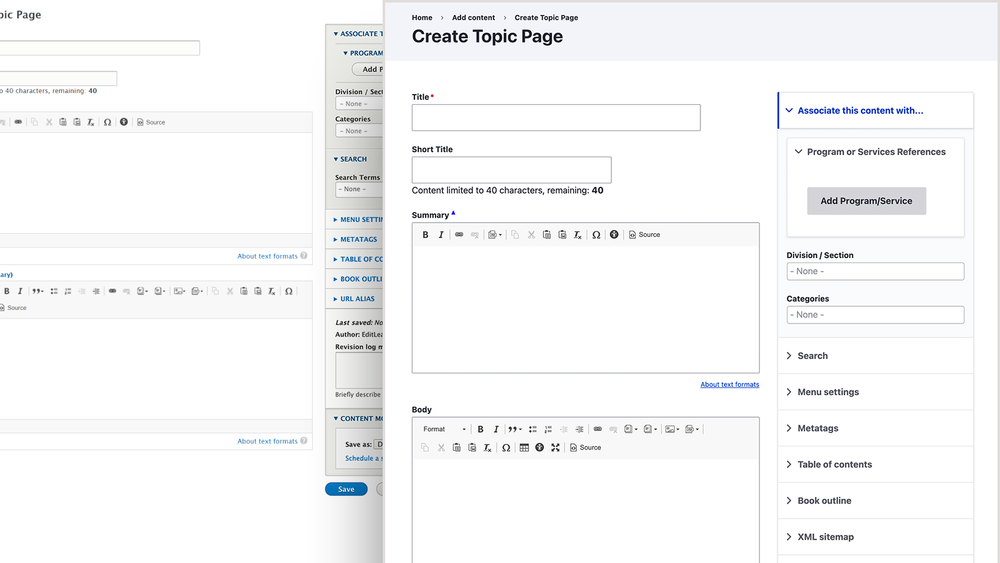Image resolution: width=1000 pixels, height=563 pixels.
Task: Open the Format dropdown in the Body editor
Action: click(x=444, y=430)
